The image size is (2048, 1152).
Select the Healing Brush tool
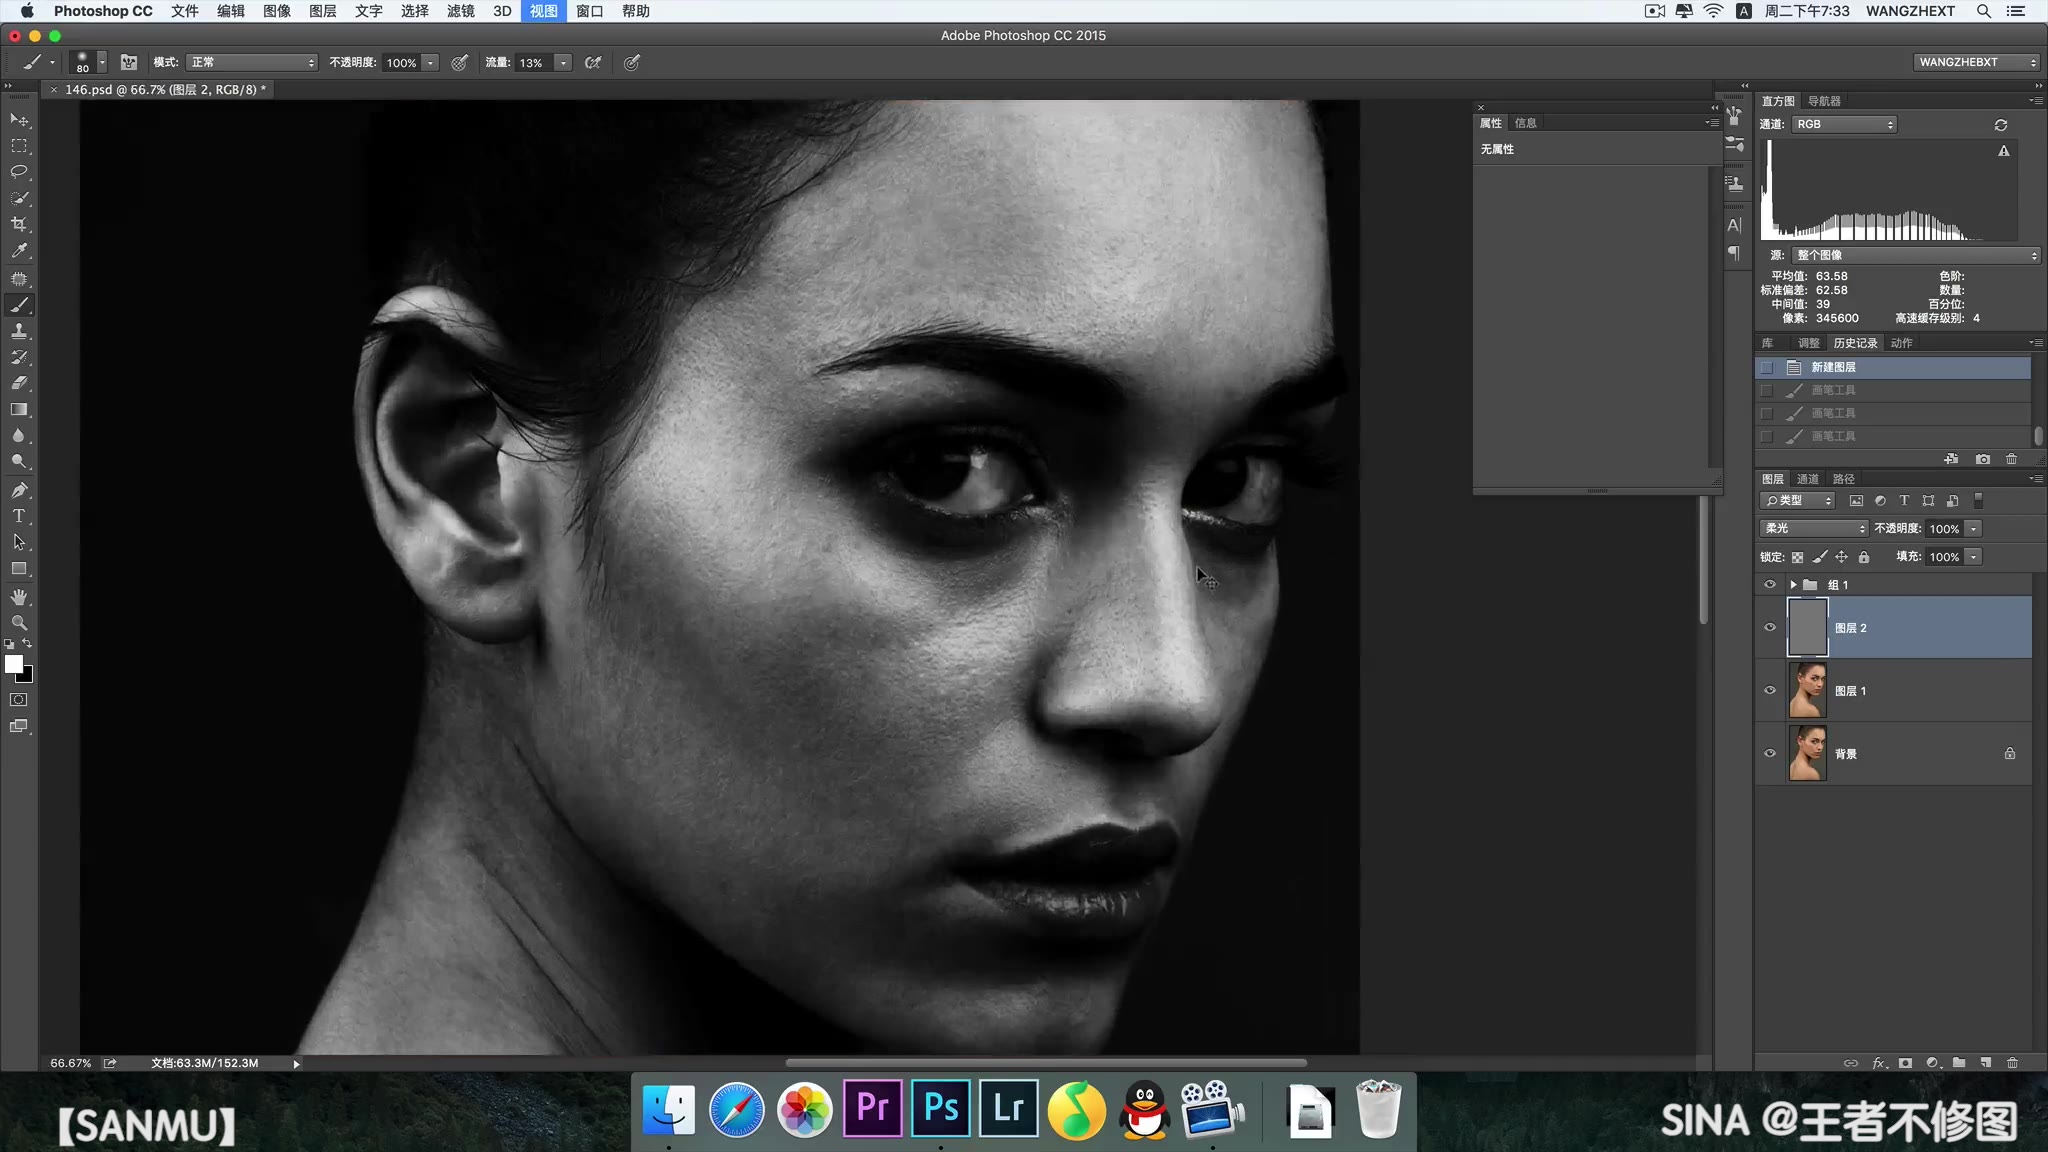[x=19, y=279]
